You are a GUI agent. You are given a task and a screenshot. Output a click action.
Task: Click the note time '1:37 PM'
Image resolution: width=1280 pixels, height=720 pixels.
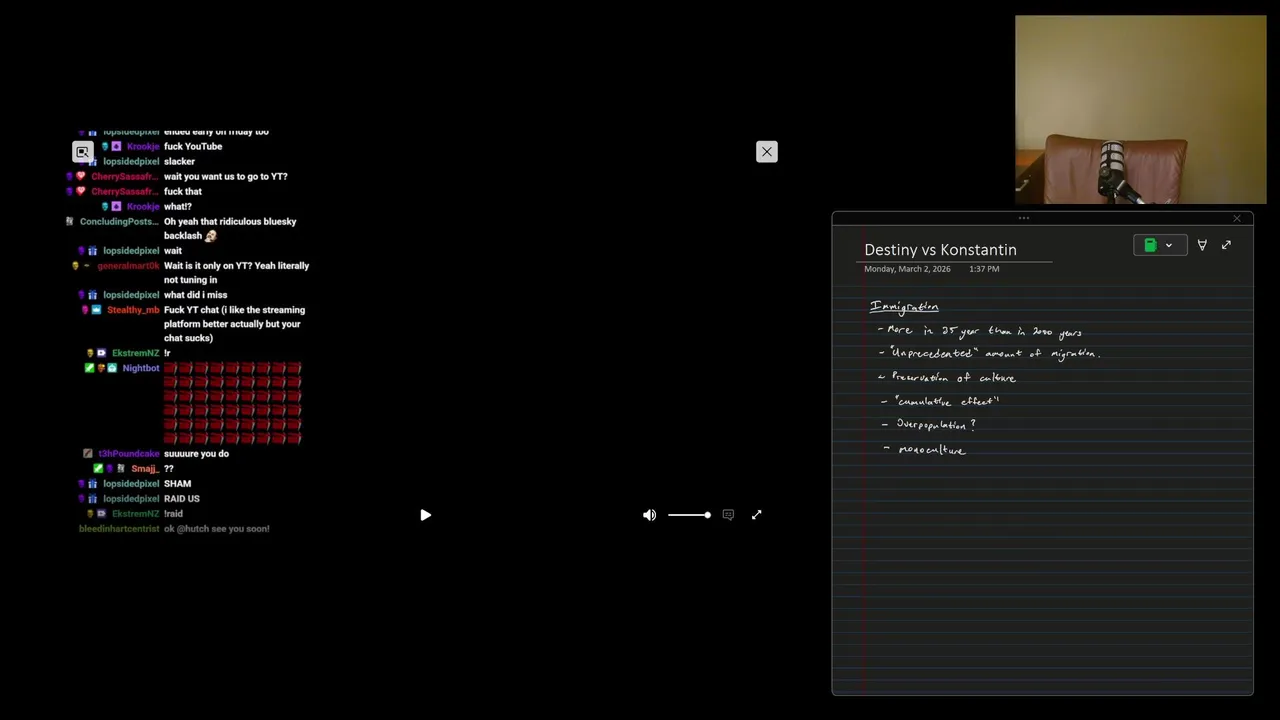984,269
